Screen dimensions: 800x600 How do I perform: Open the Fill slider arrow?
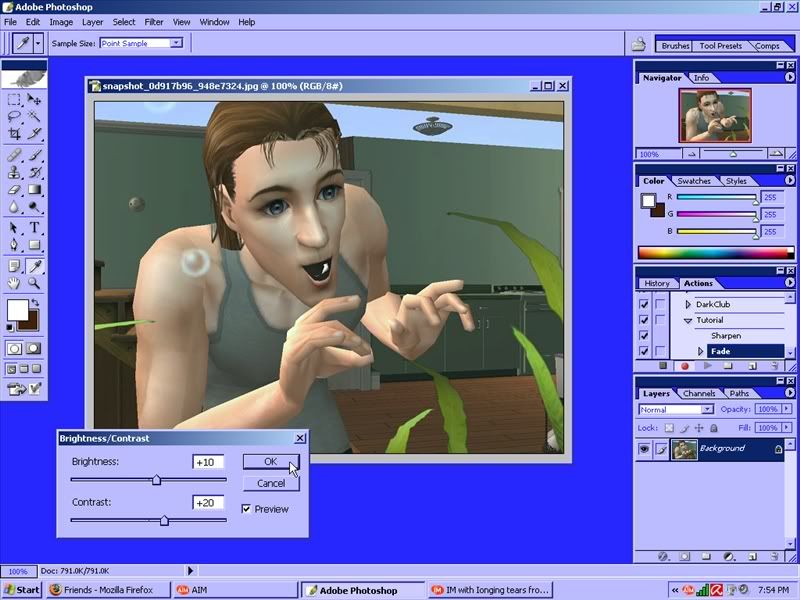(786, 428)
